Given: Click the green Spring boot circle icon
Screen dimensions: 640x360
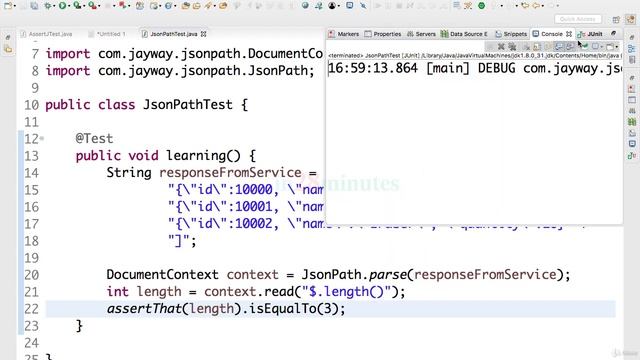Looking at the screenshot, I should tap(482, 6).
